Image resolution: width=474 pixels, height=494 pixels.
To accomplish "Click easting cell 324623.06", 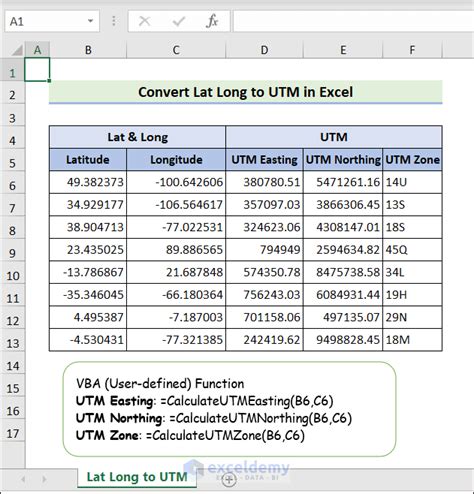I will [x=264, y=227].
